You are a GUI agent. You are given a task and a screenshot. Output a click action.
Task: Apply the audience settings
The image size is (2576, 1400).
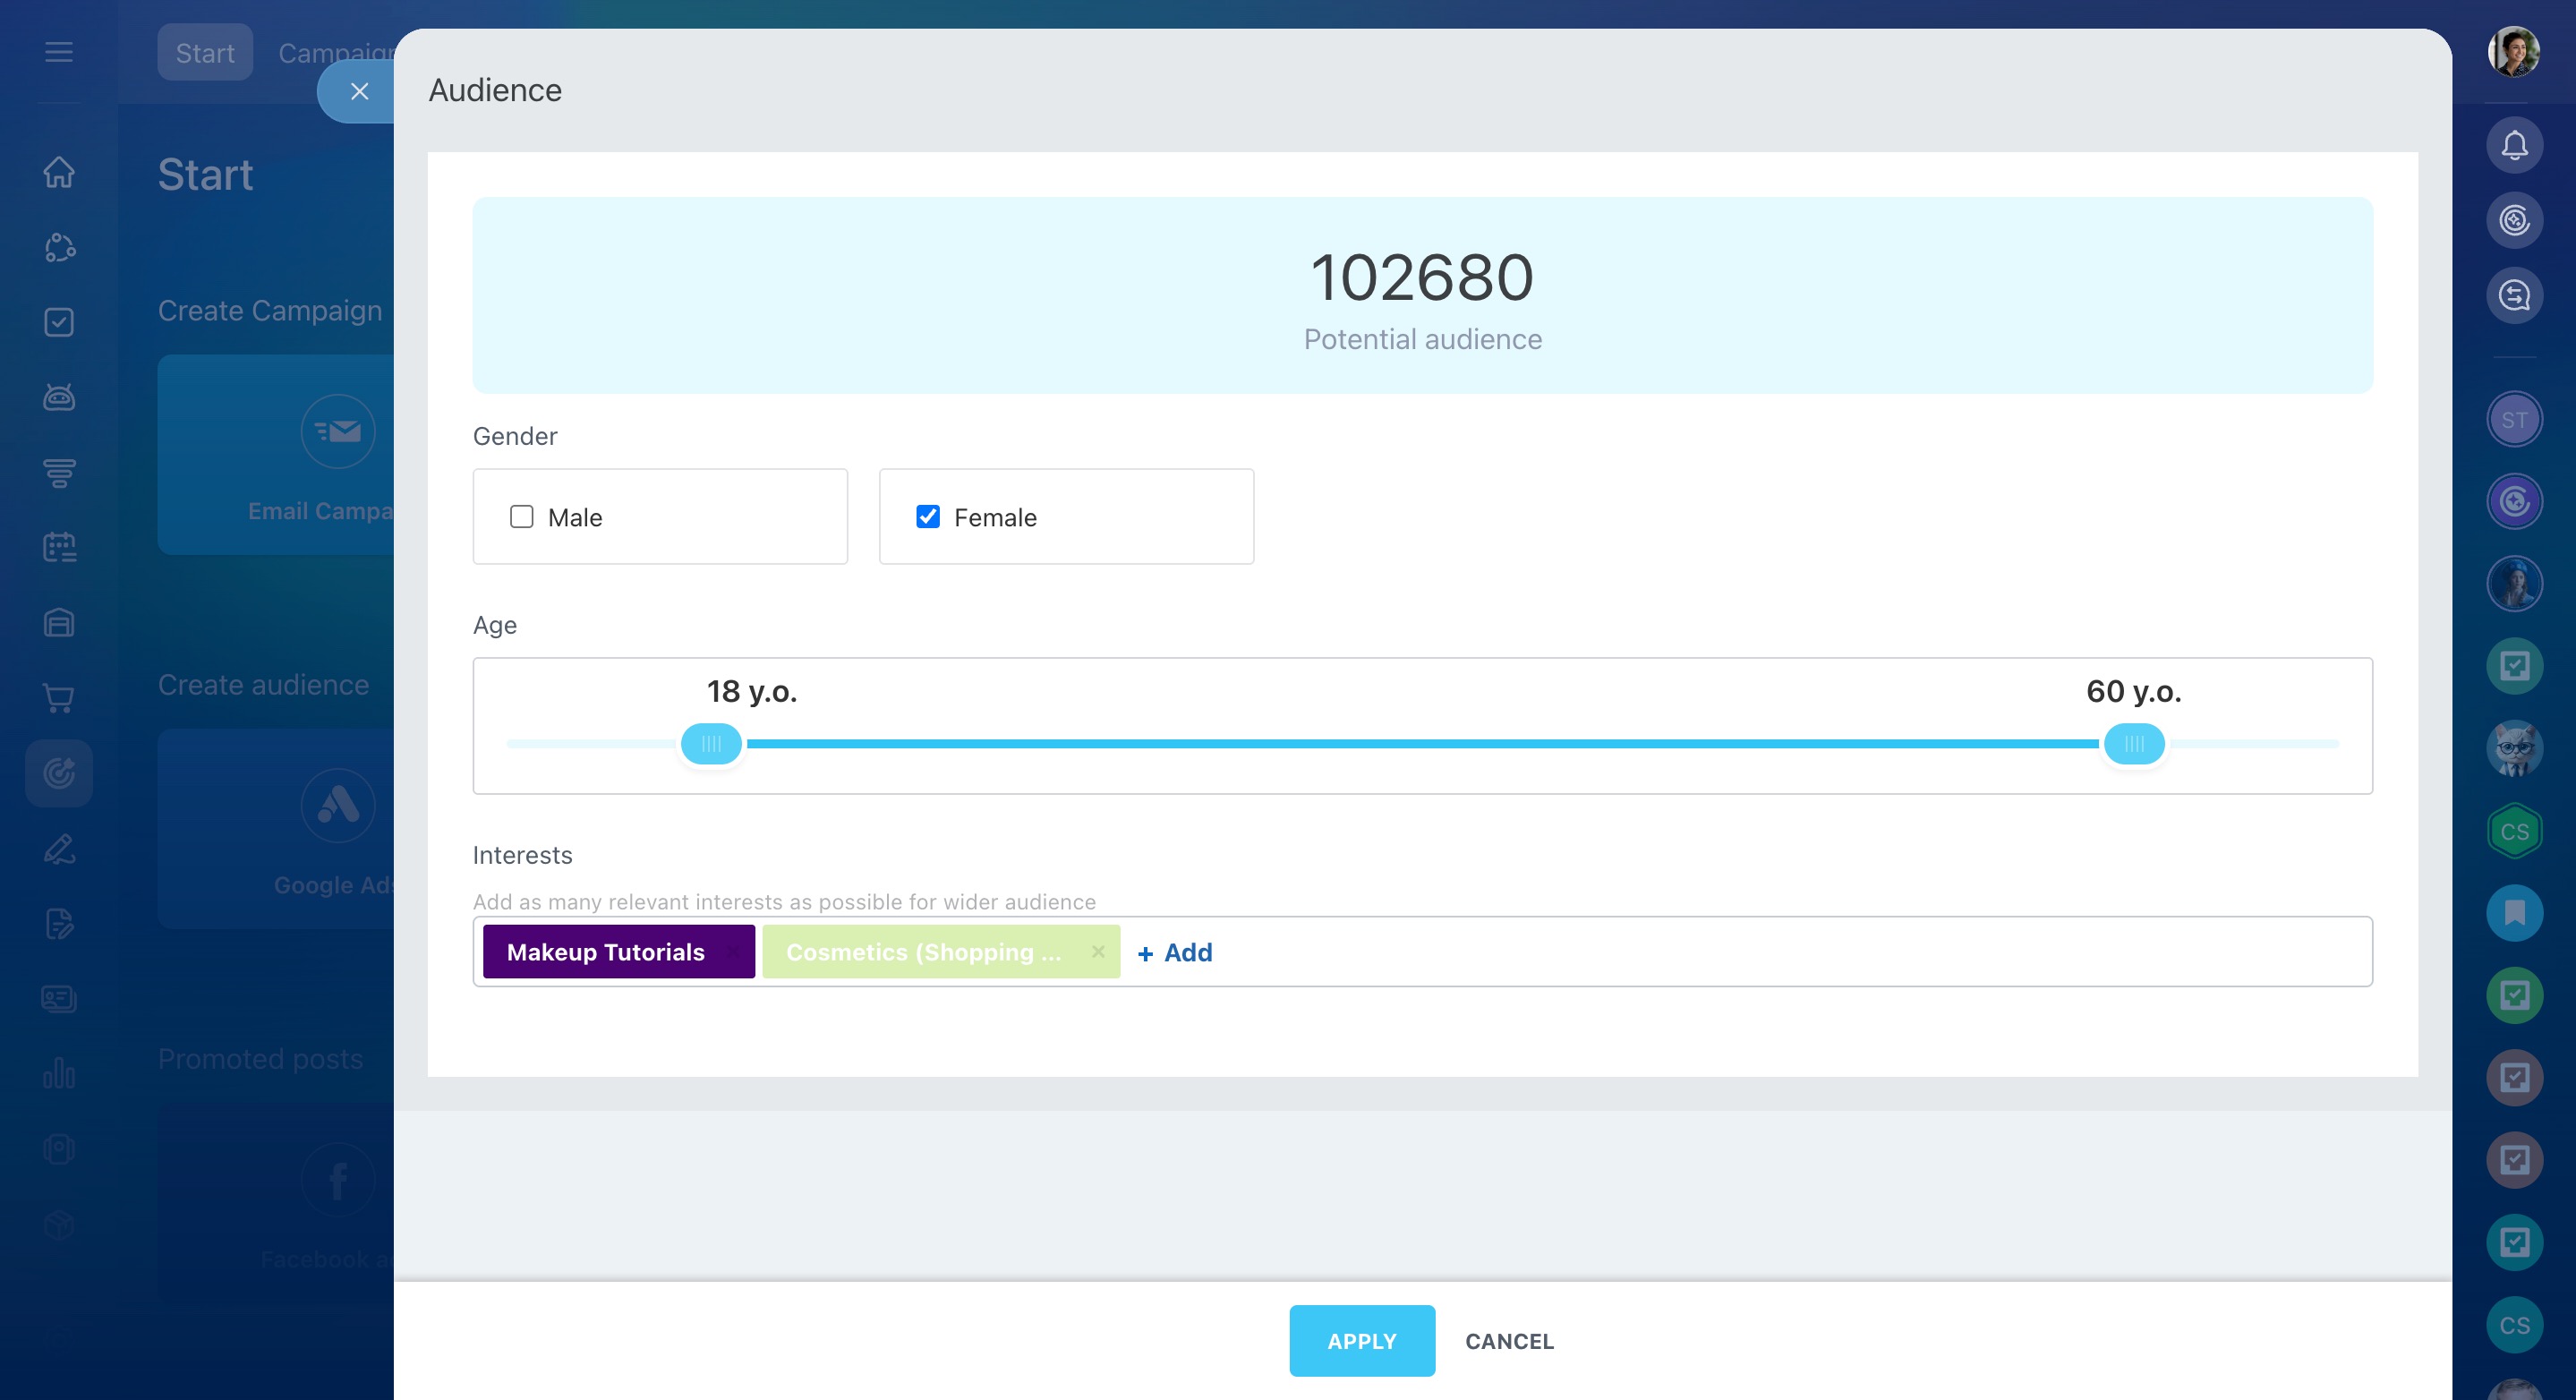1361,1341
